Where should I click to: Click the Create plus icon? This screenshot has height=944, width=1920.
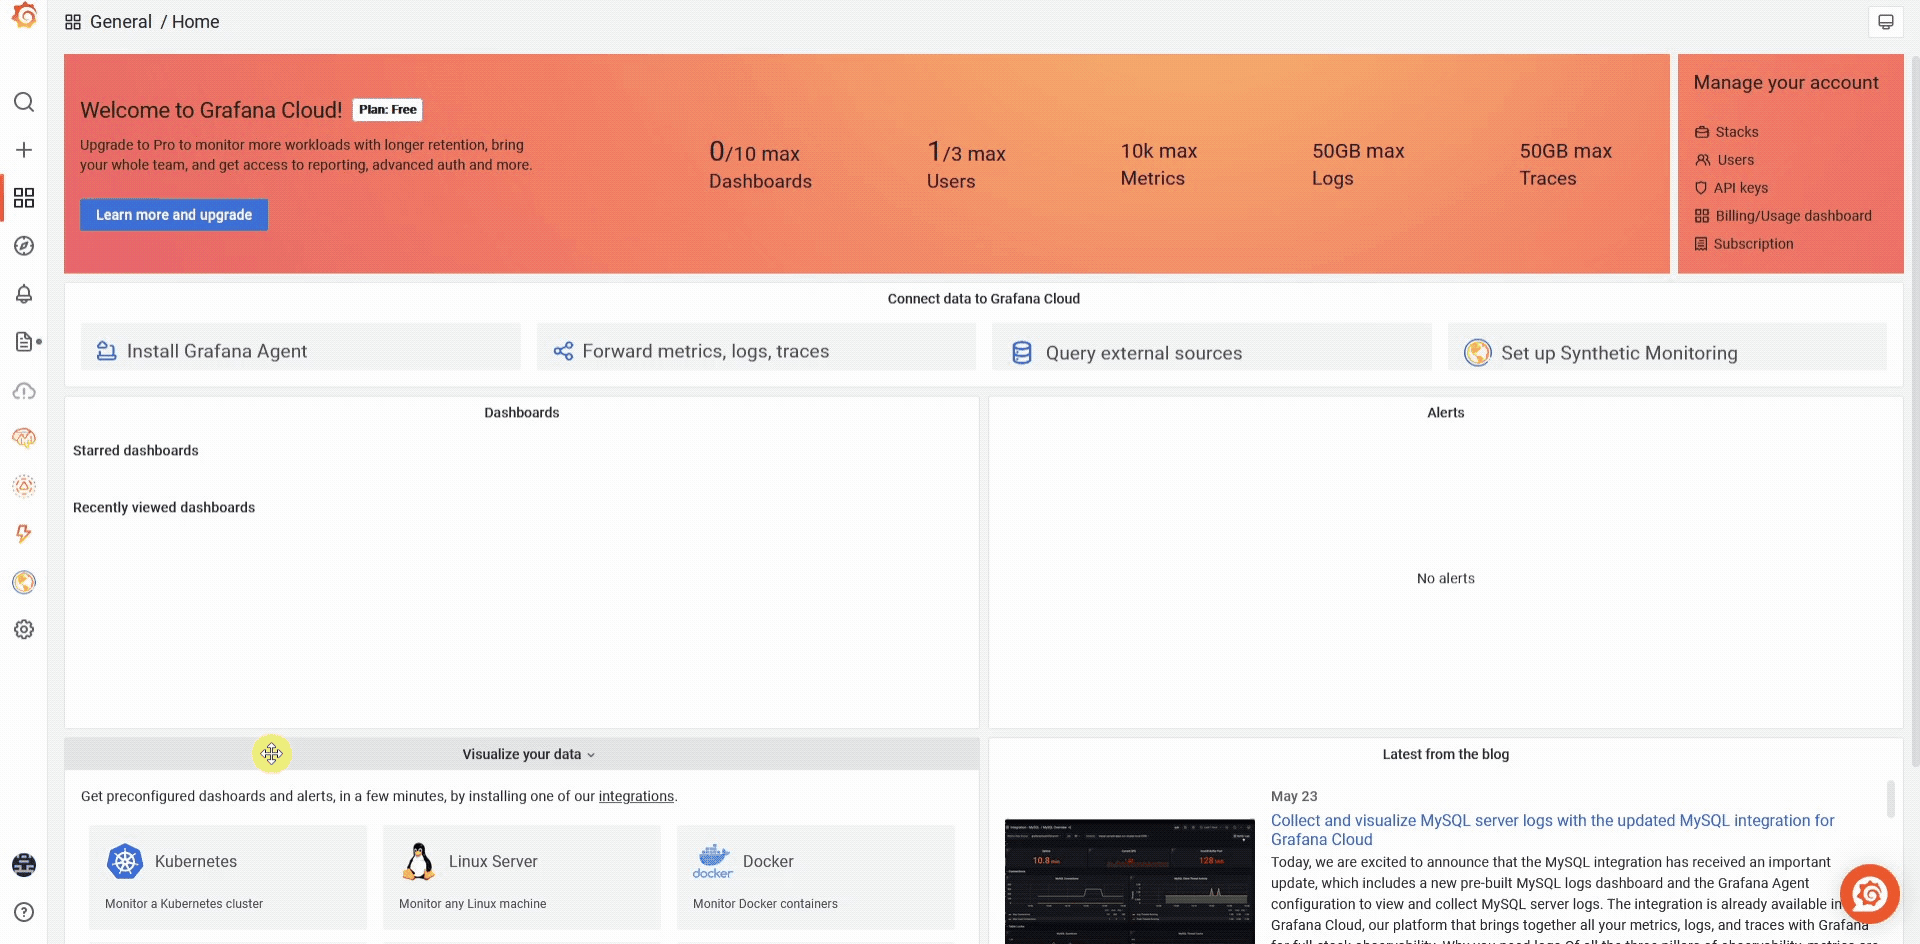tap(24, 150)
